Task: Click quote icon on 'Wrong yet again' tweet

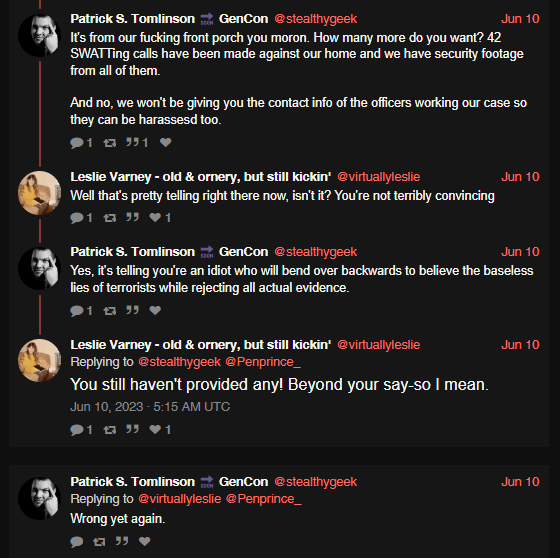Action: pos(122,541)
